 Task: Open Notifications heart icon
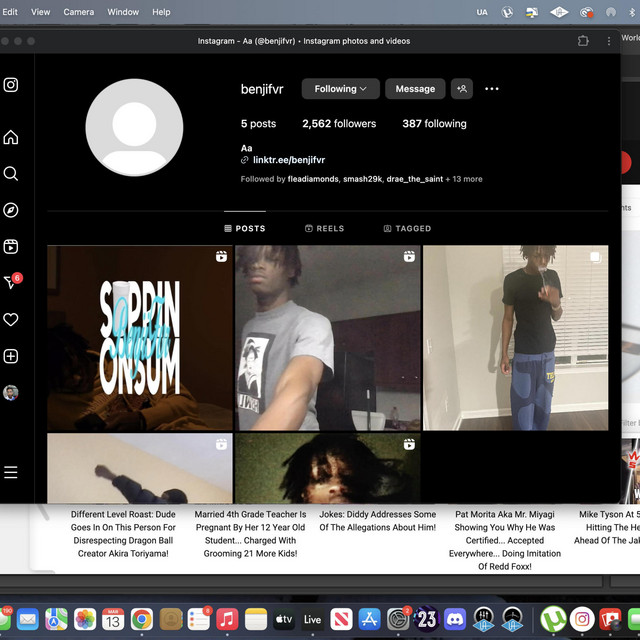point(11,320)
